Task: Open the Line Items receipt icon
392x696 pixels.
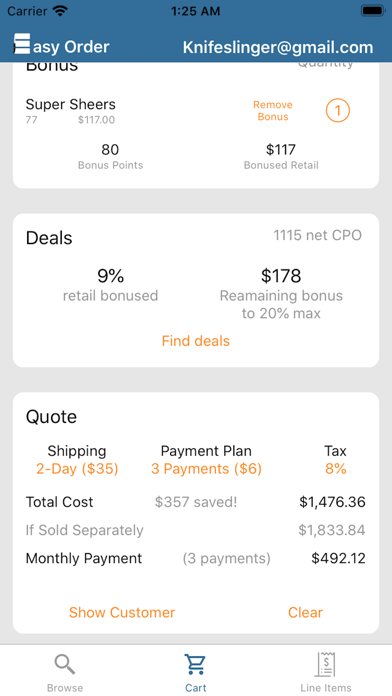Action: click(x=325, y=664)
